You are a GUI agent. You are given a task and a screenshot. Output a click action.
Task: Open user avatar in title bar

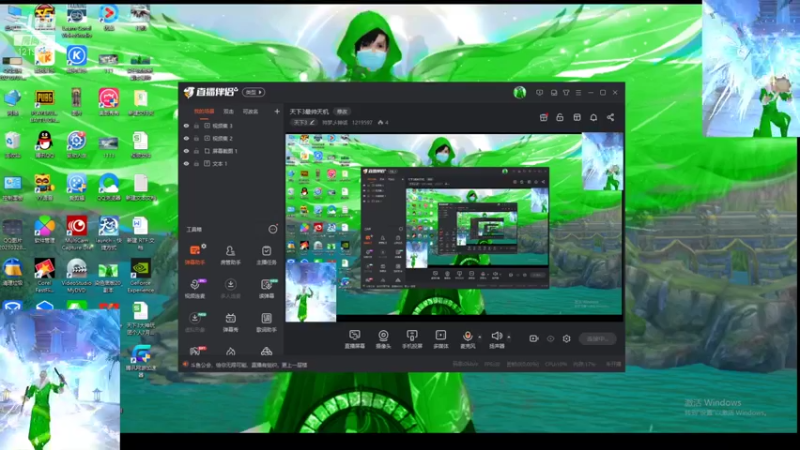(519, 92)
